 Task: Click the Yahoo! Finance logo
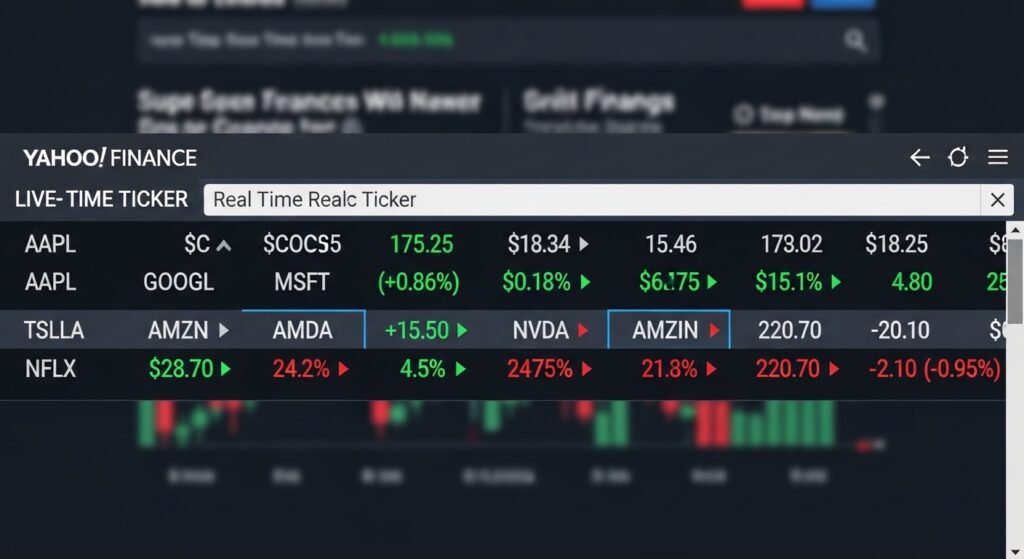click(x=109, y=158)
